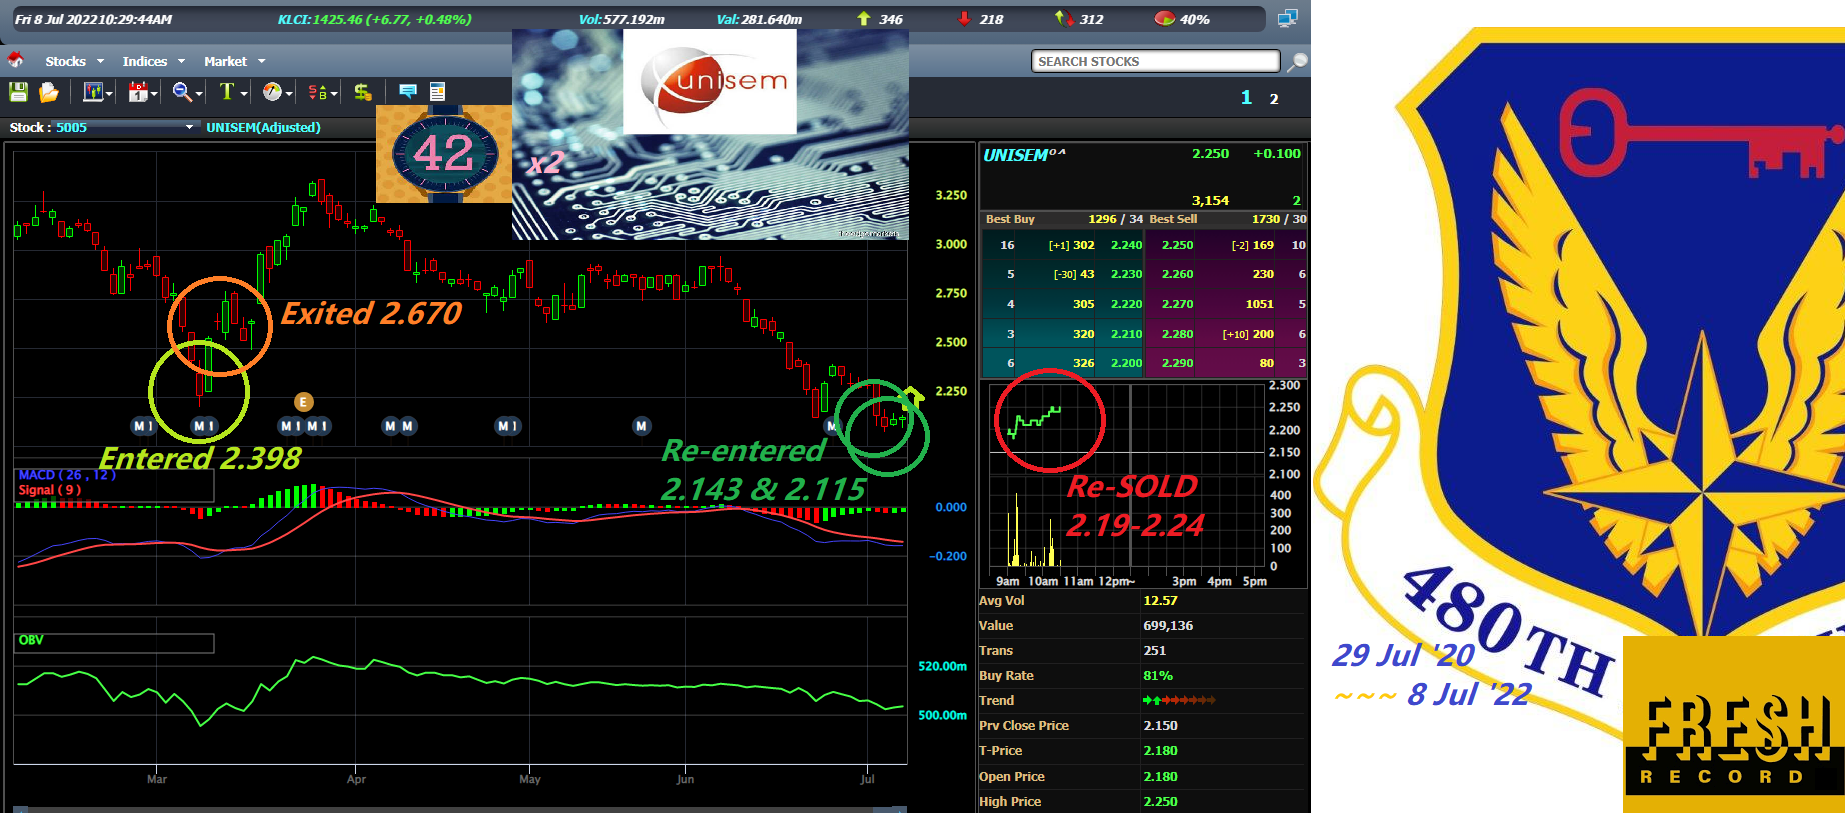The height and width of the screenshot is (813, 1845).
Task: Click ask price 2.270 in order book
Action: tap(1177, 304)
